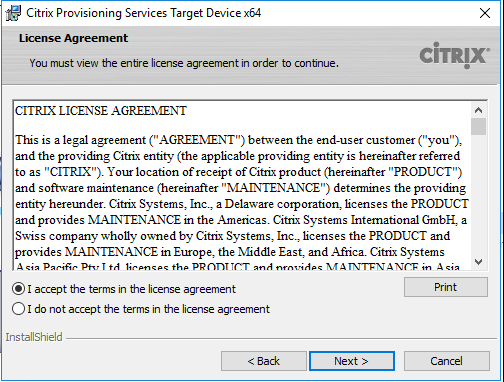Click the empty scrollbar track below the thumb
This screenshot has width=504, height=382.
pos(478,195)
